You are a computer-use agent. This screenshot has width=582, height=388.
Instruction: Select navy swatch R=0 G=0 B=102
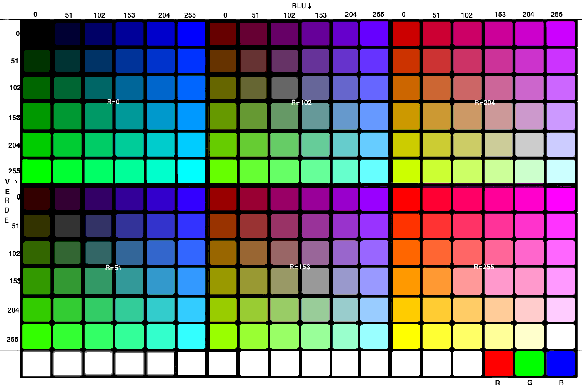click(98, 34)
